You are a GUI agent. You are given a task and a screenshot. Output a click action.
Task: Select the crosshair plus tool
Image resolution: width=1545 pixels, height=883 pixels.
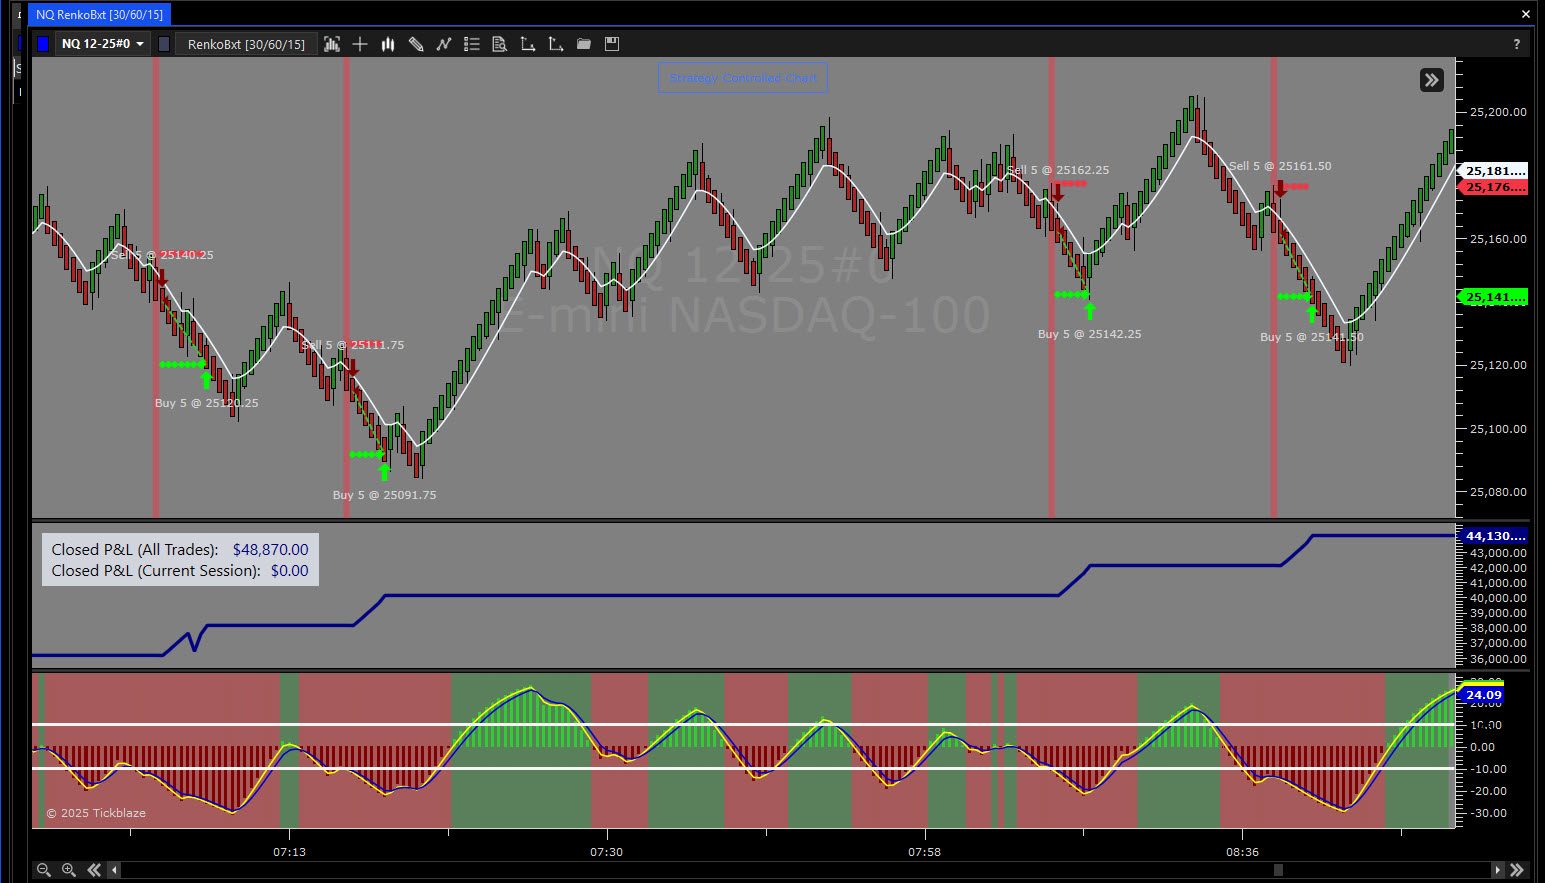[360, 44]
